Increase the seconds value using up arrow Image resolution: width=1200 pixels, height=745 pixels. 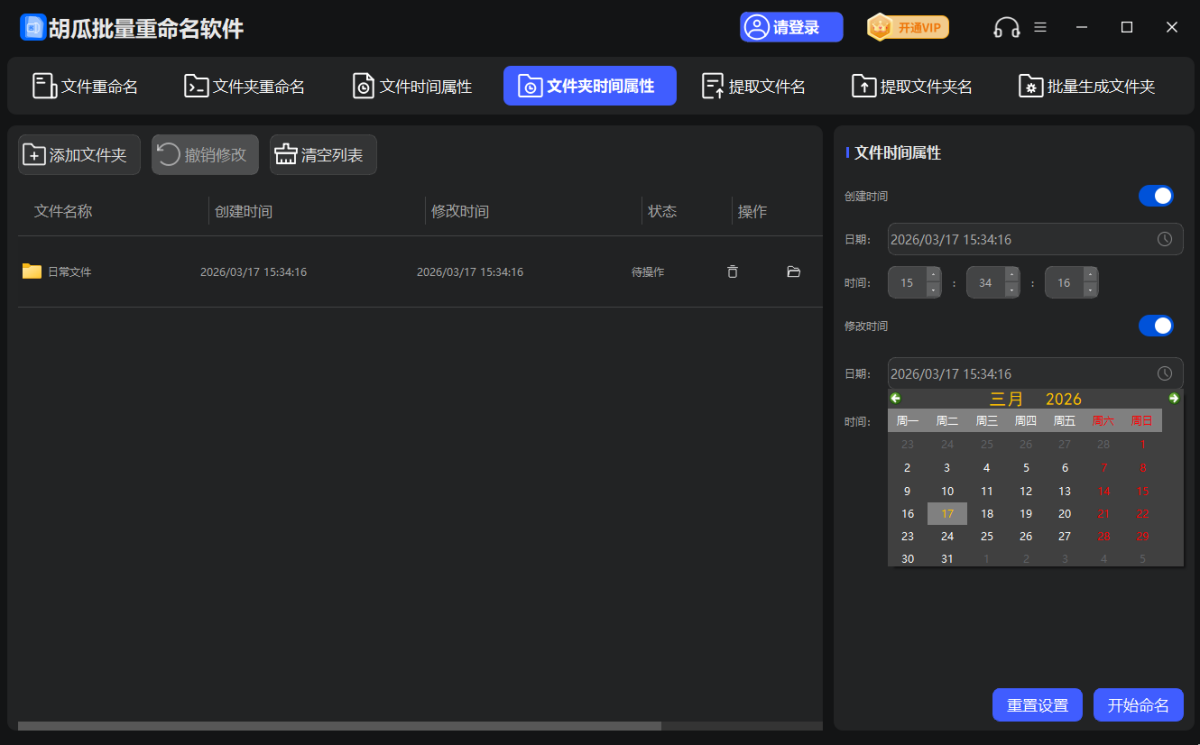click(x=1090, y=275)
